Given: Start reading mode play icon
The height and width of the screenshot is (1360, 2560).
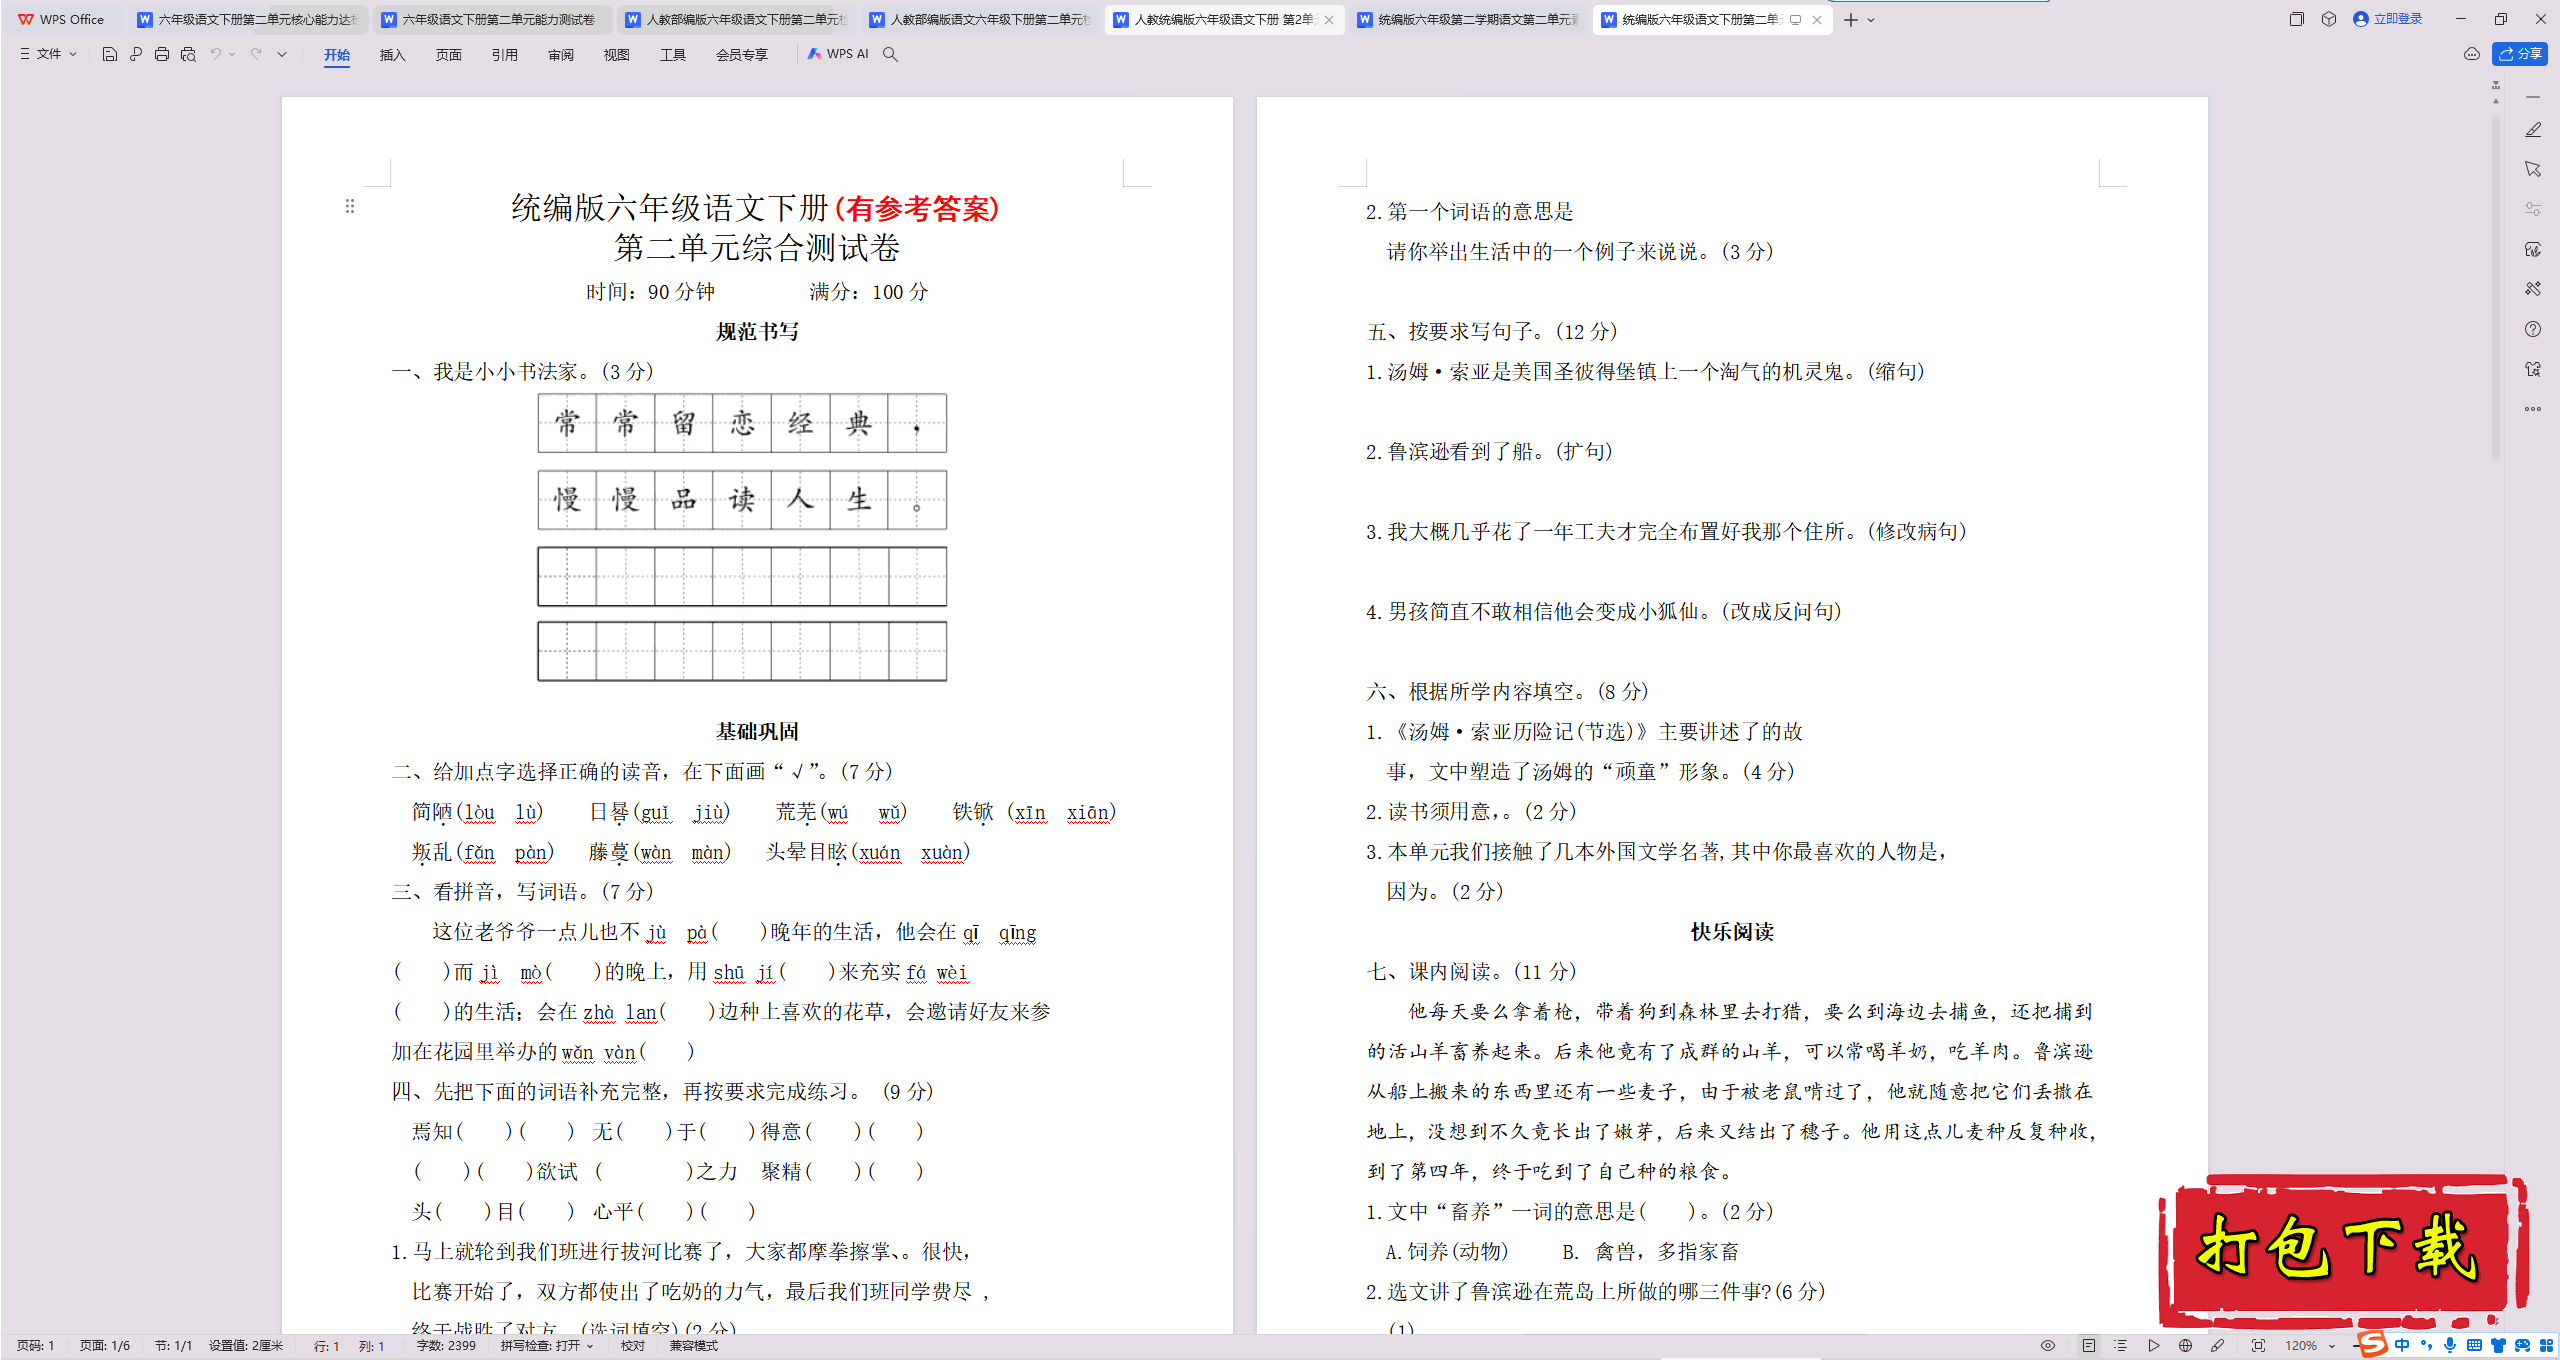Looking at the screenshot, I should point(2154,1346).
